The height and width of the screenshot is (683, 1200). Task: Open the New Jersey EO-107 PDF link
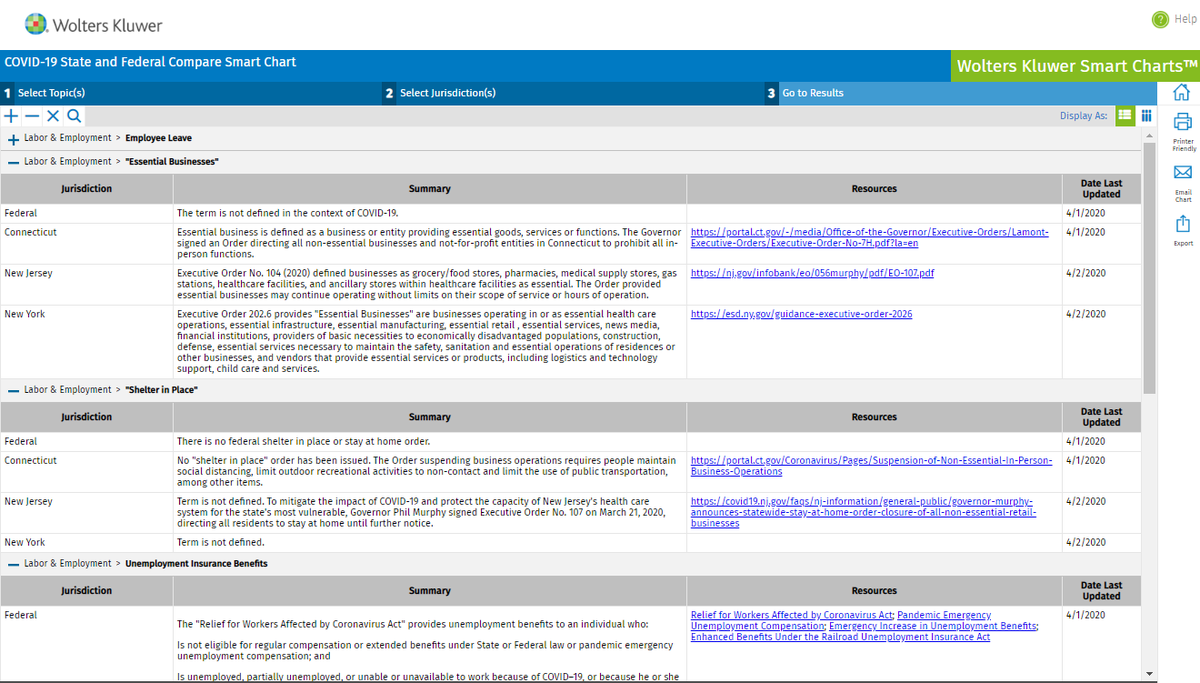tap(811, 272)
